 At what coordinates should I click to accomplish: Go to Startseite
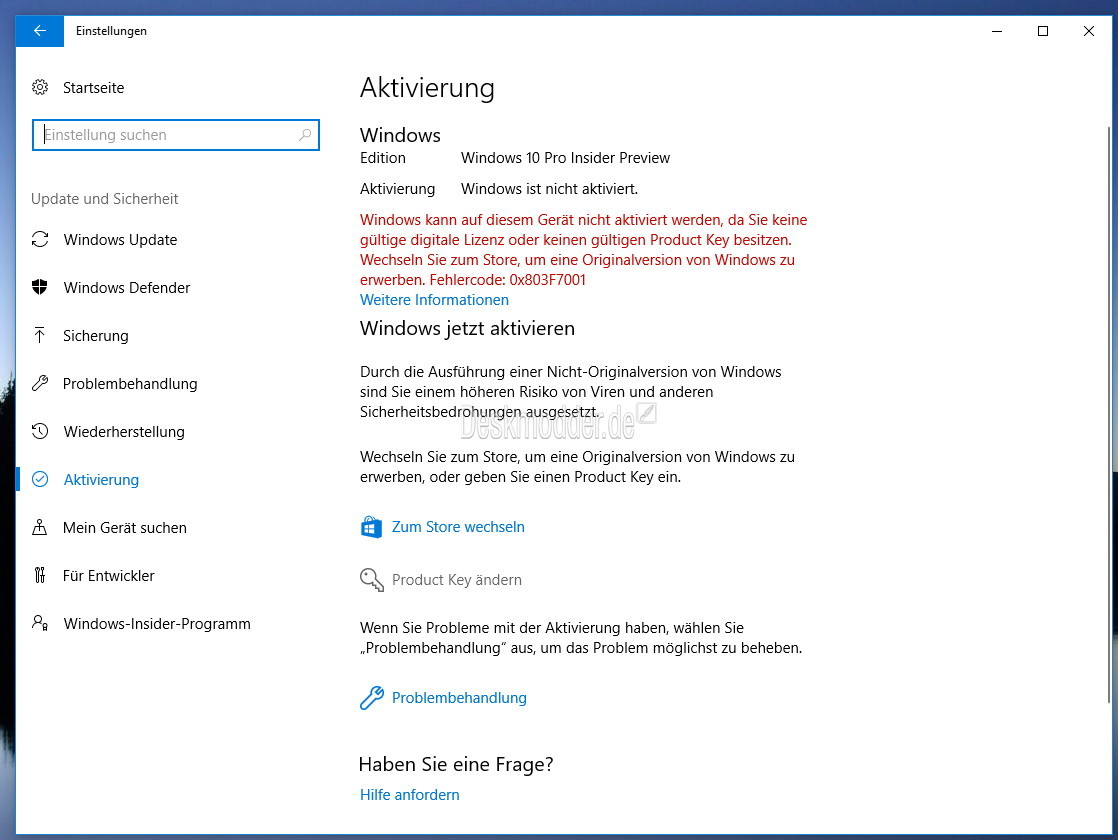[x=93, y=88]
